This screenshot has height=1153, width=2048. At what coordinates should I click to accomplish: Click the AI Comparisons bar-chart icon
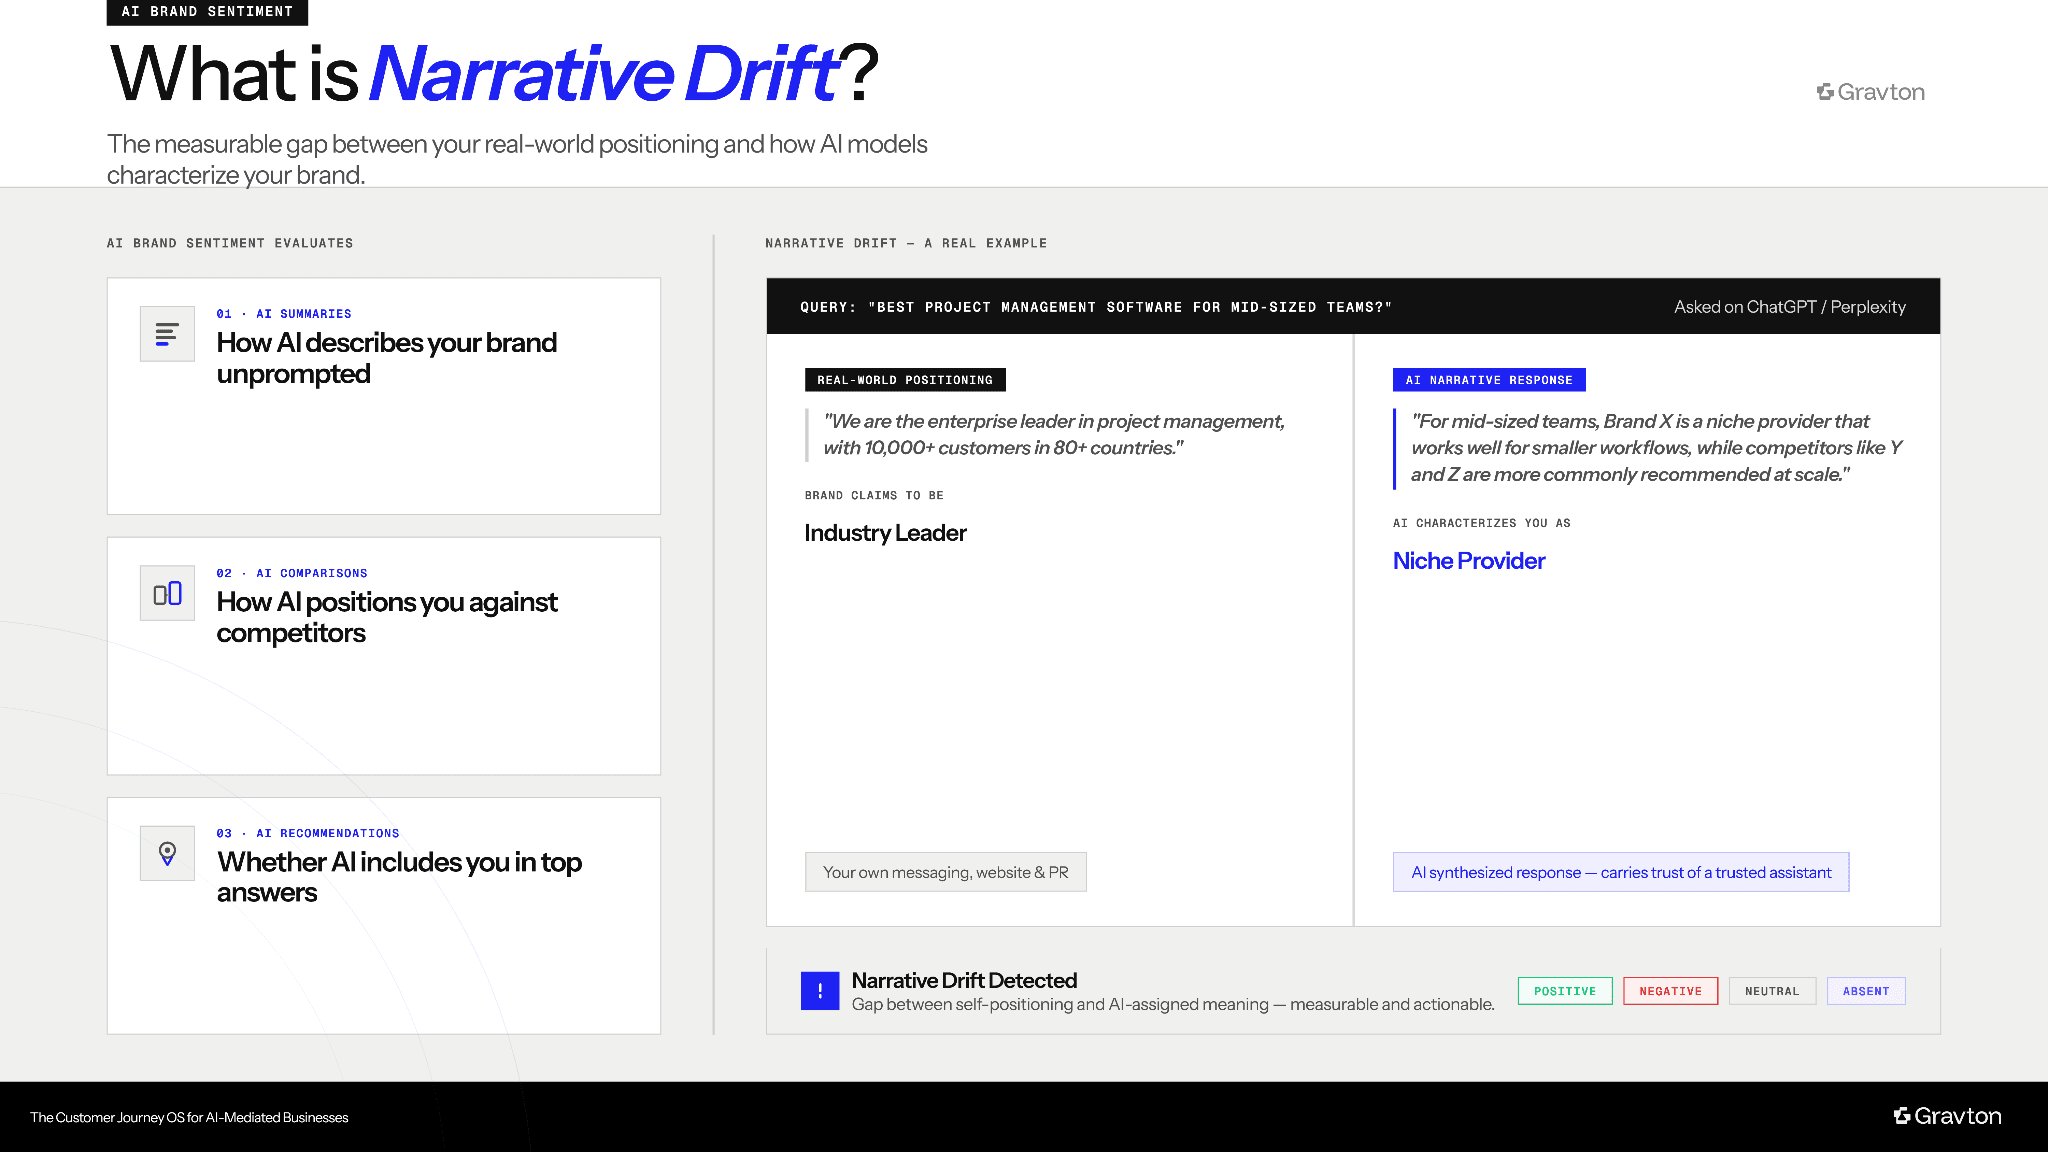coord(167,593)
